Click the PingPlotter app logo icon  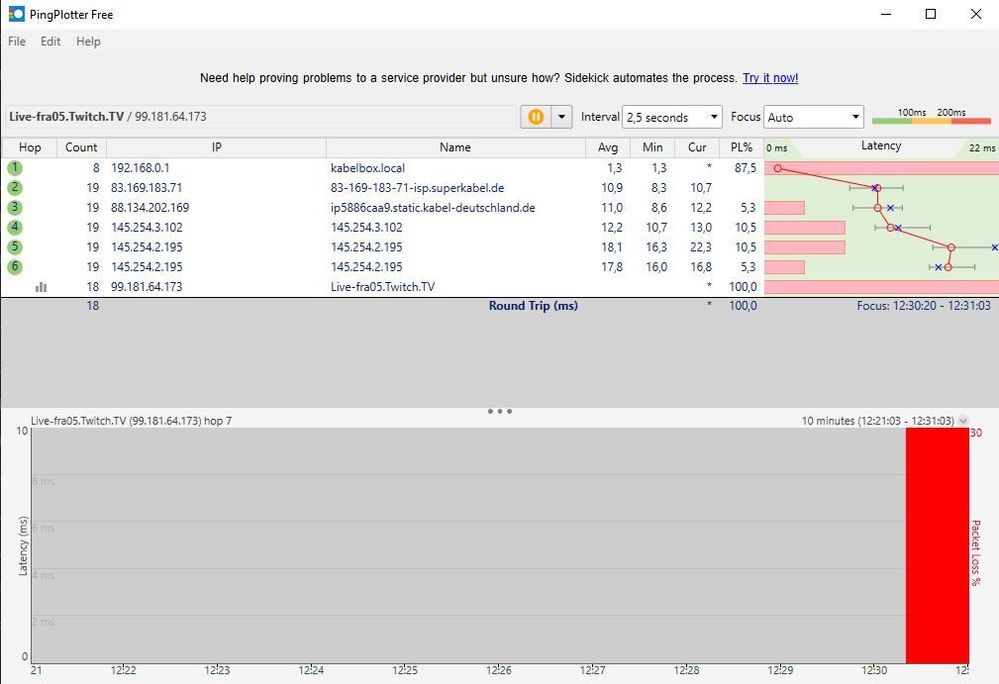(16, 13)
